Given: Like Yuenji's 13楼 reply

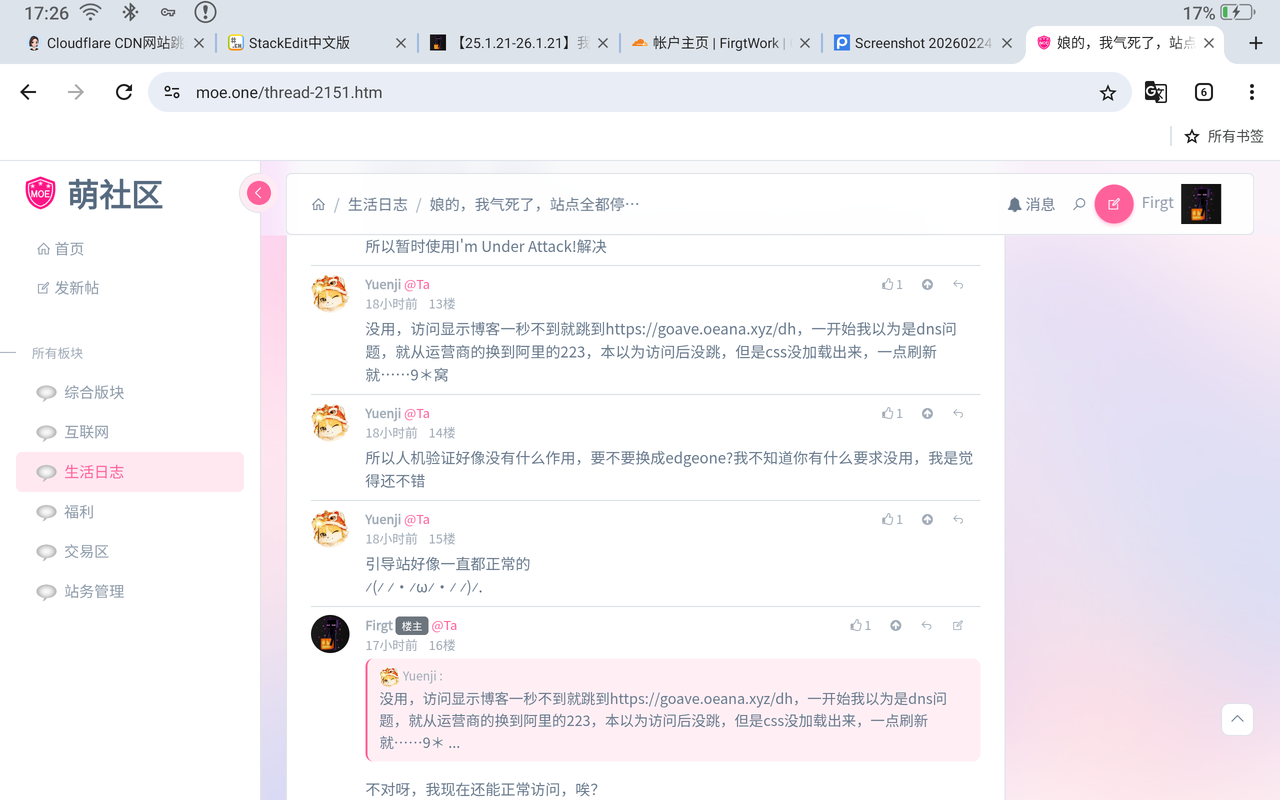Looking at the screenshot, I should (892, 285).
